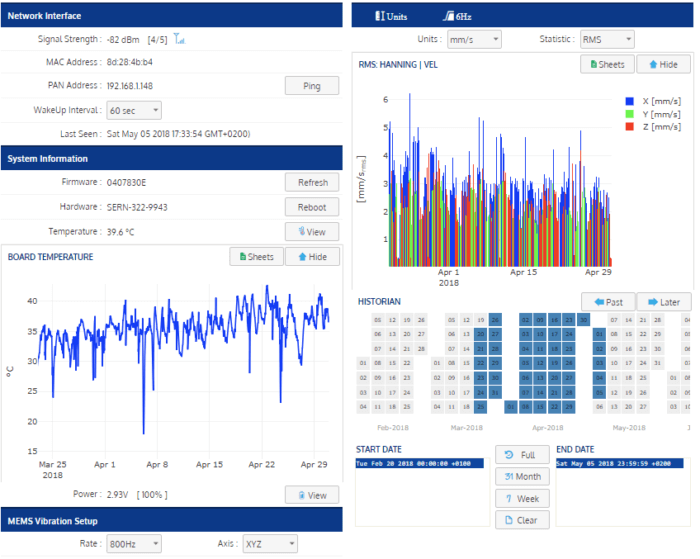Hide the Board Temperature chart
This screenshot has width=700, height=559.
312,257
